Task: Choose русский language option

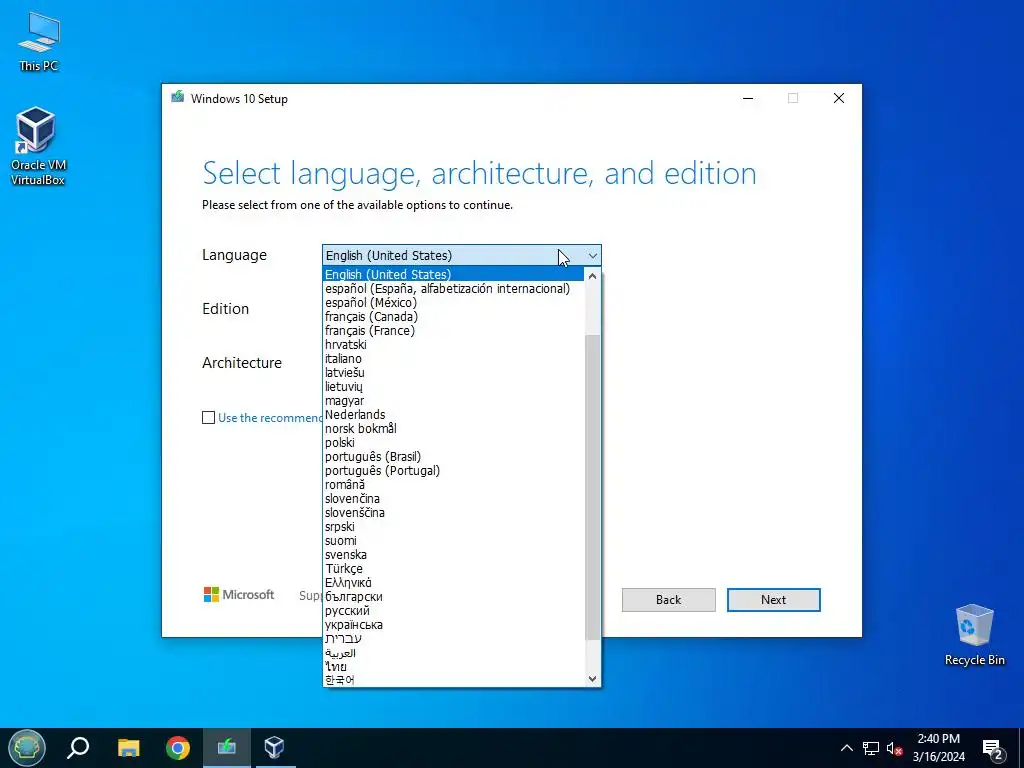Action: click(x=454, y=611)
